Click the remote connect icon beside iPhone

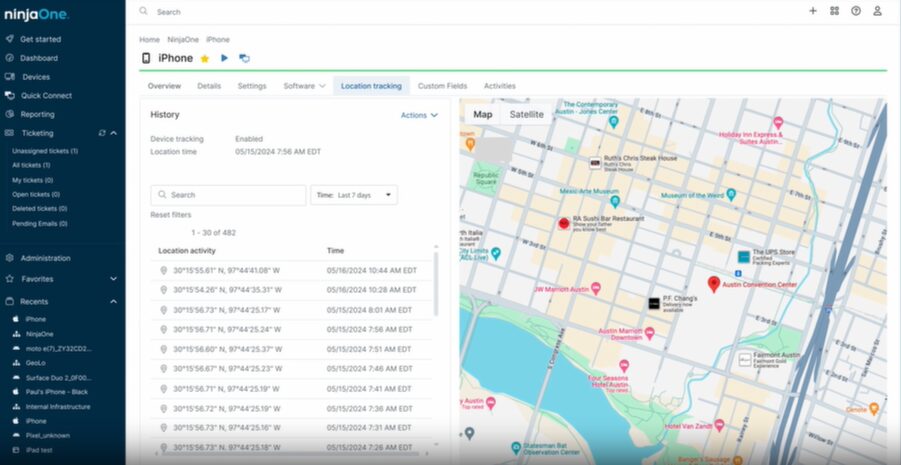coord(244,58)
